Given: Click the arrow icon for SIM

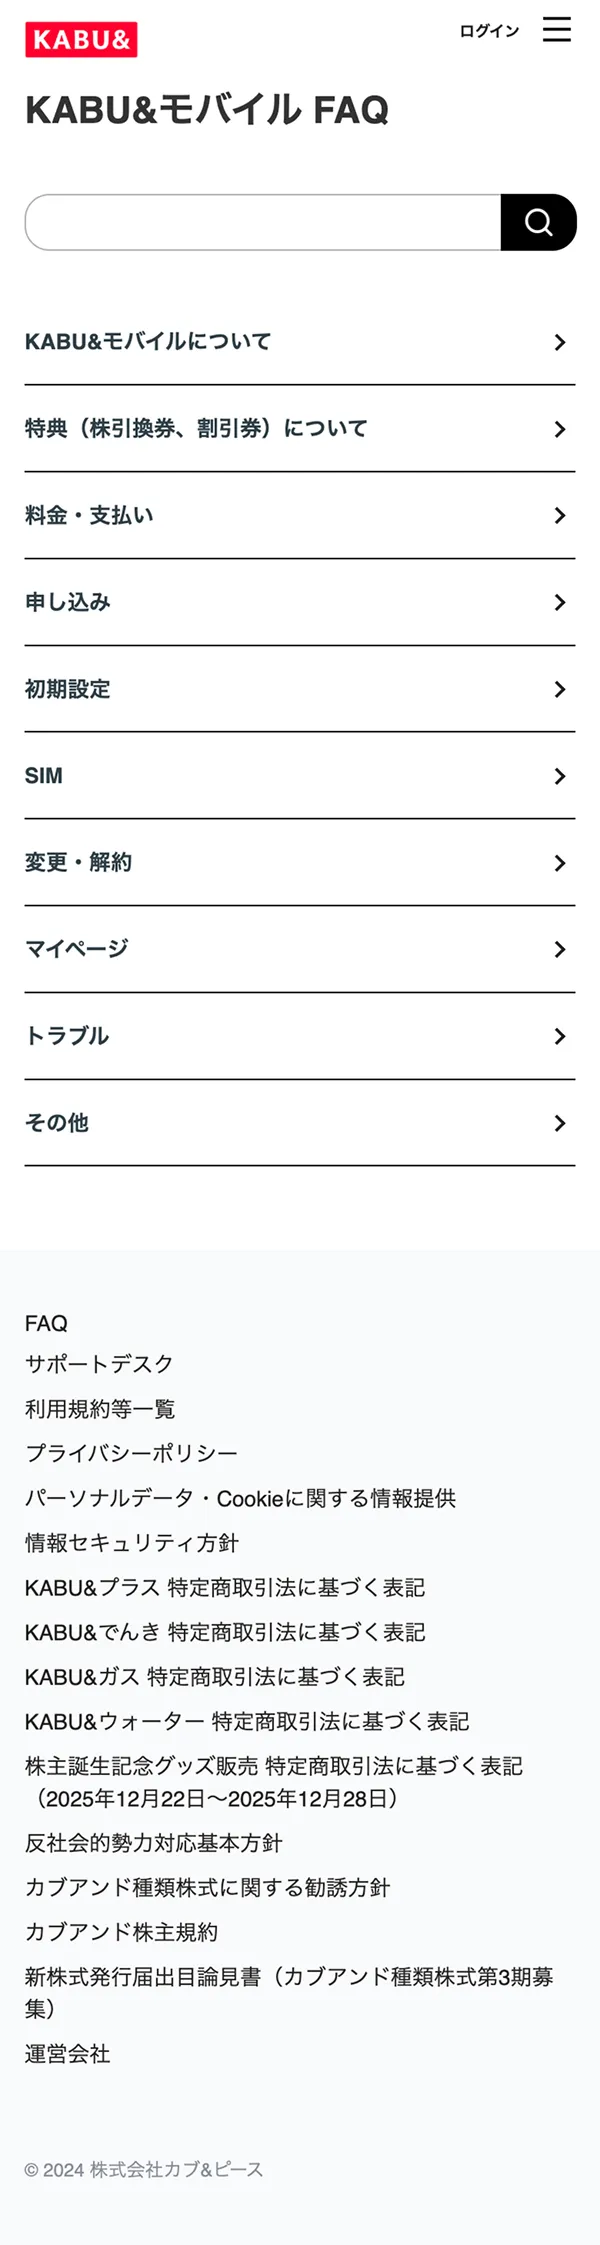Looking at the screenshot, I should 559,777.
